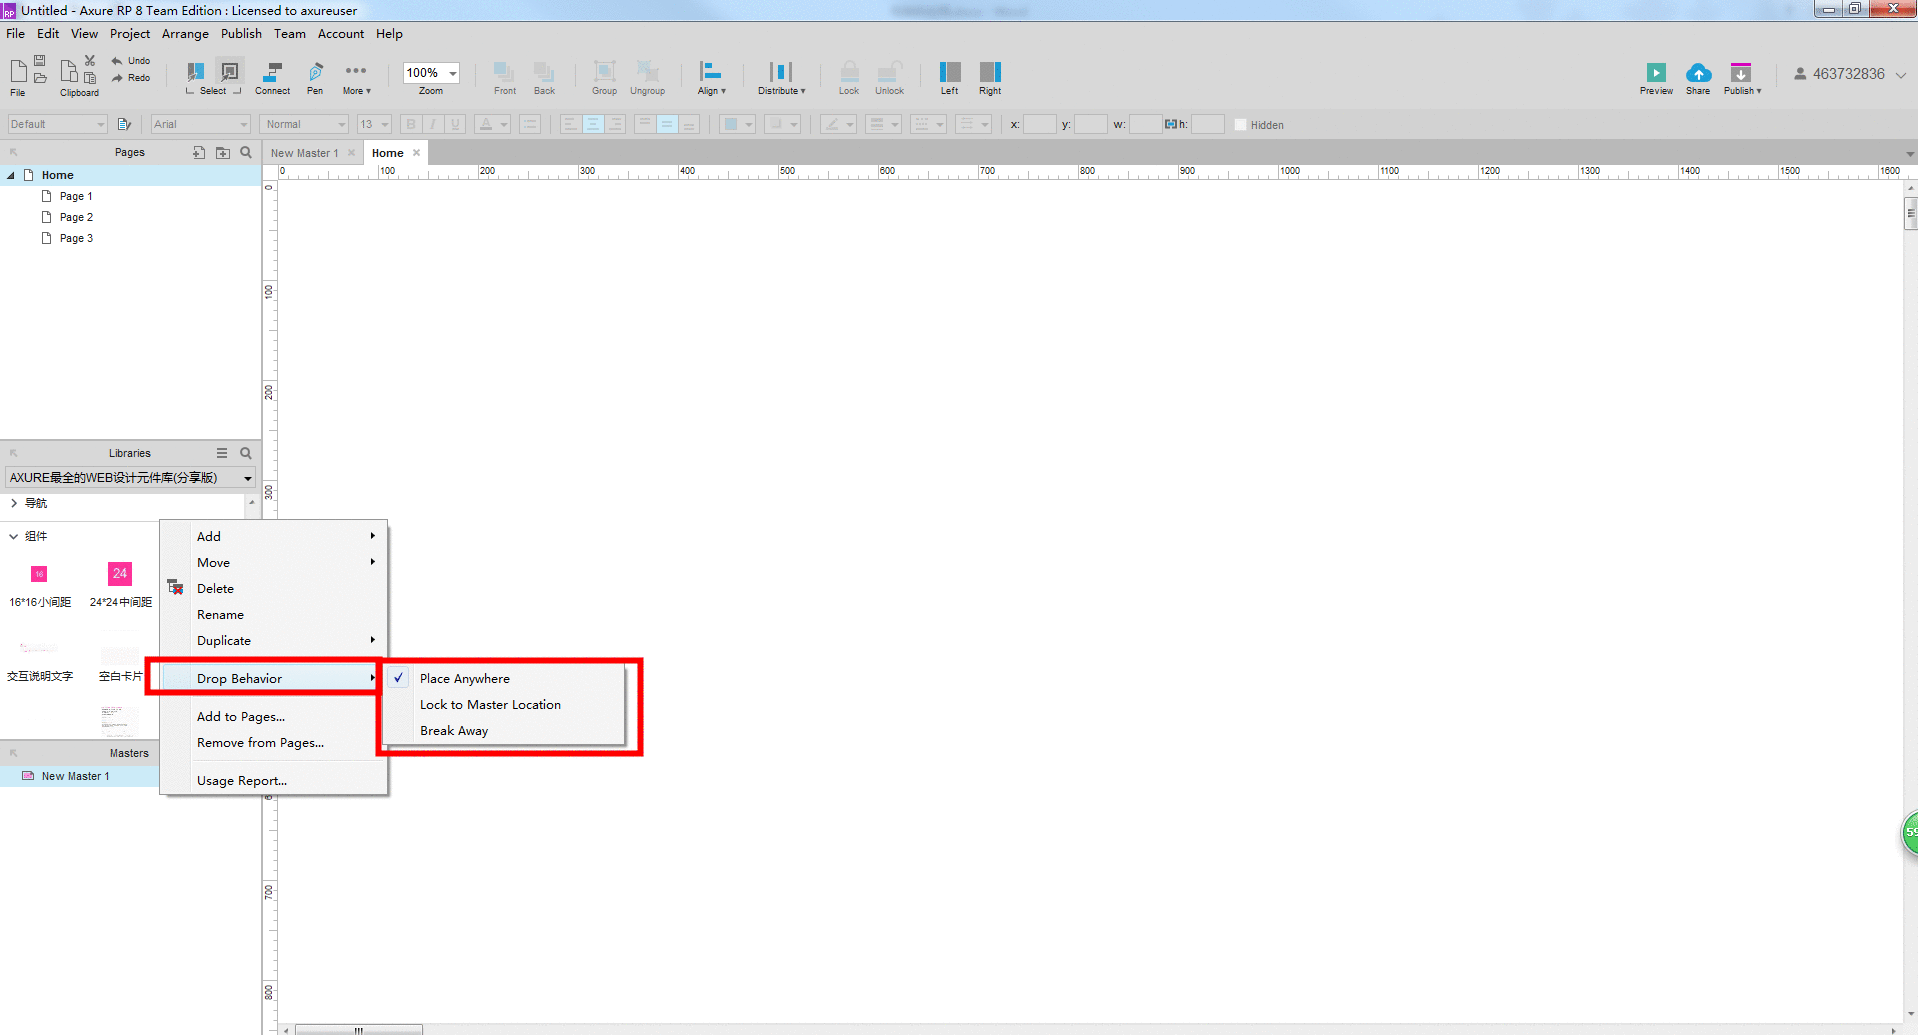The width and height of the screenshot is (1918, 1035).
Task: Launch the Preview
Action: 1656,78
